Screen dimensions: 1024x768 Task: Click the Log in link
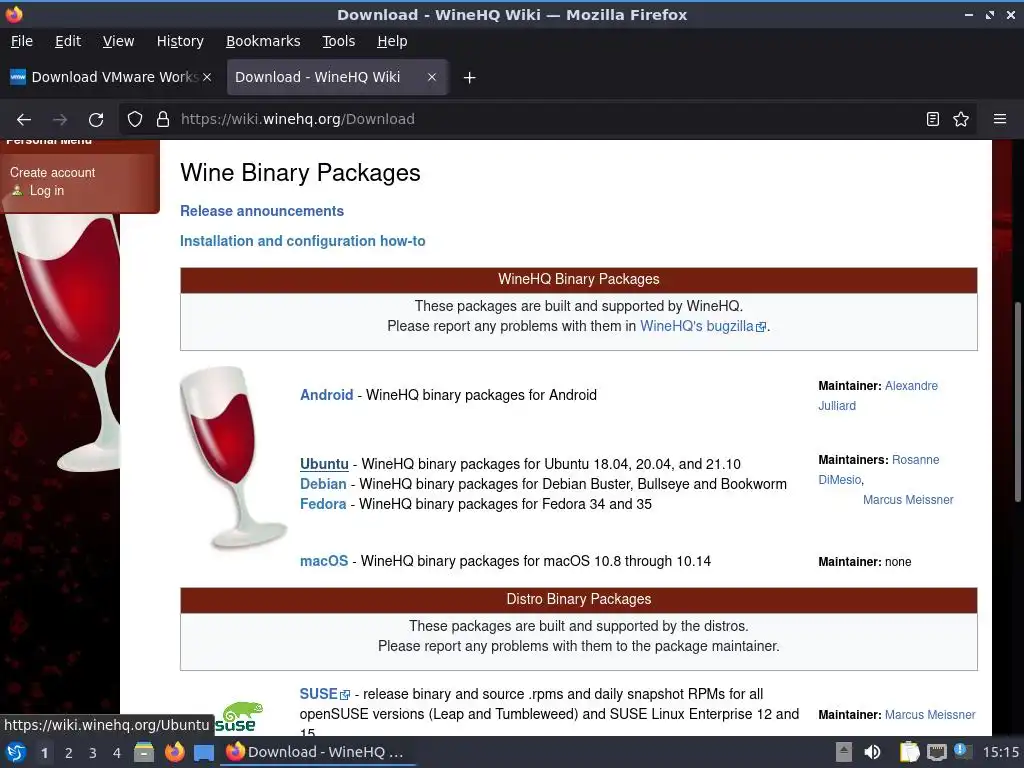46,191
